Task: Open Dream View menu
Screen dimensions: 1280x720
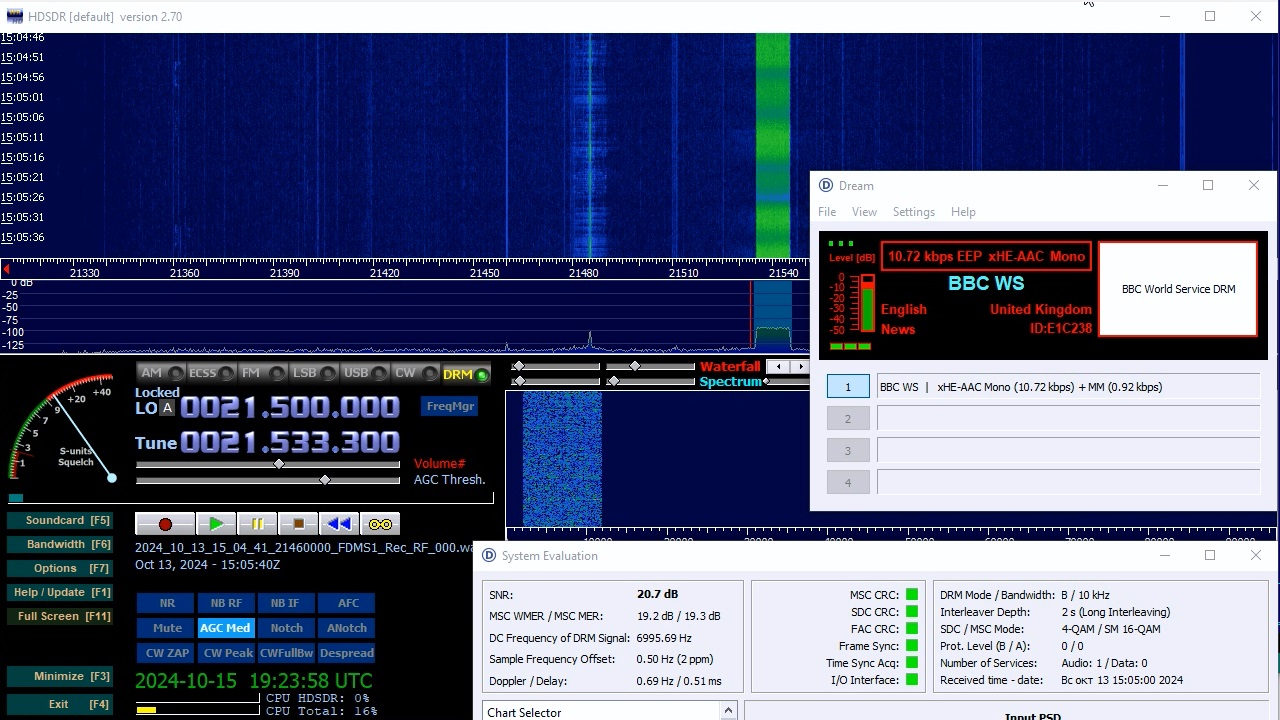Action: [864, 212]
